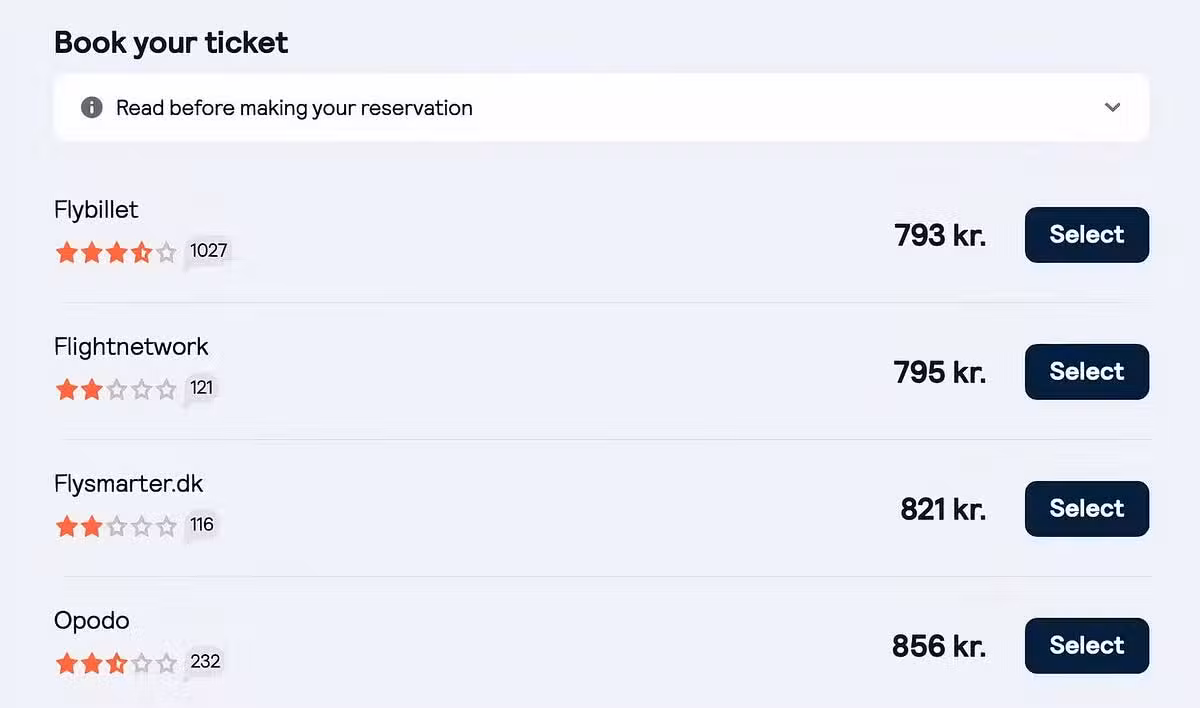The height and width of the screenshot is (708, 1200).
Task: Click Flightnetwork star rating icons
Action: pyautogui.click(x=116, y=389)
